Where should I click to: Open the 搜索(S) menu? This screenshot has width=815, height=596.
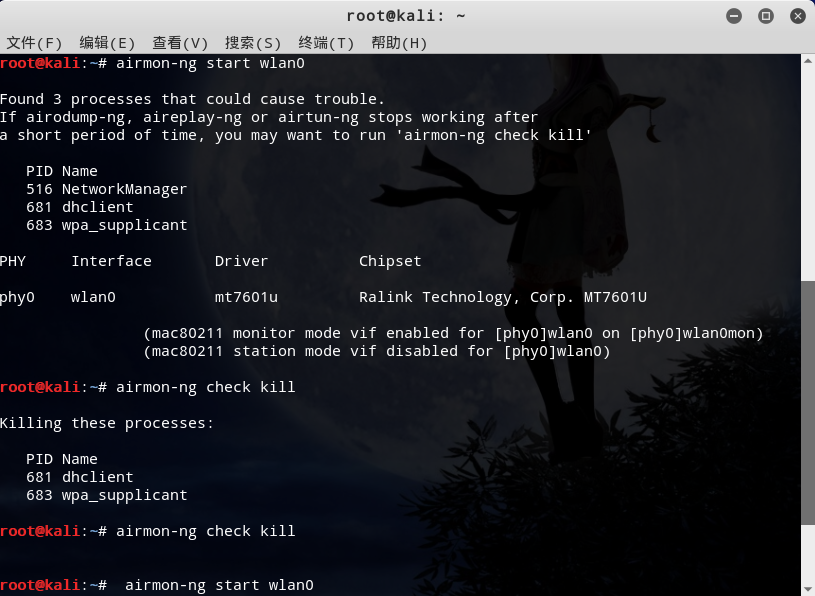click(253, 43)
